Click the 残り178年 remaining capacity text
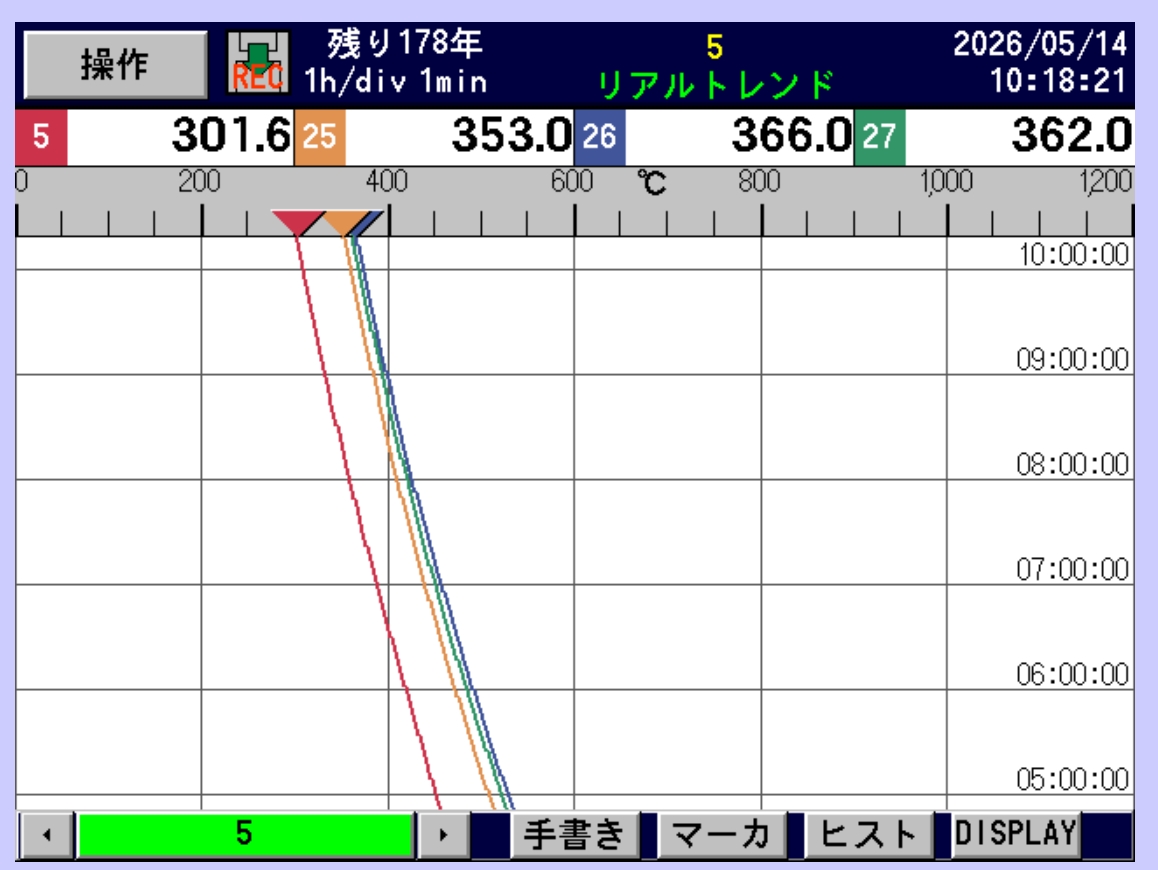The height and width of the screenshot is (870, 1158). point(405,44)
